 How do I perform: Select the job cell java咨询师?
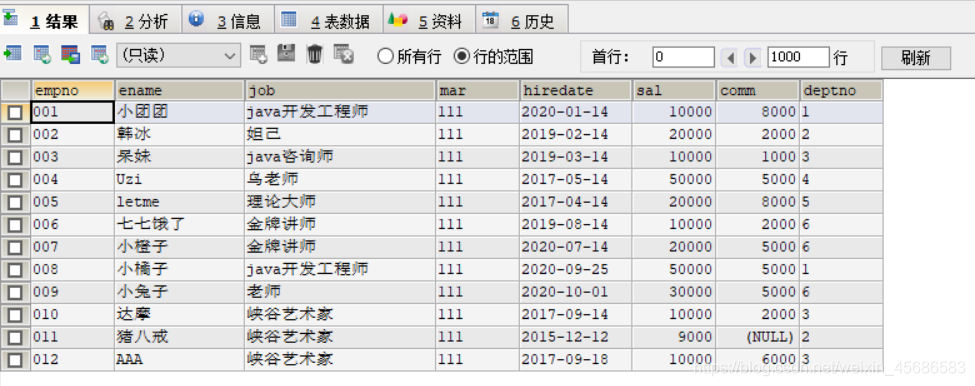coord(340,157)
